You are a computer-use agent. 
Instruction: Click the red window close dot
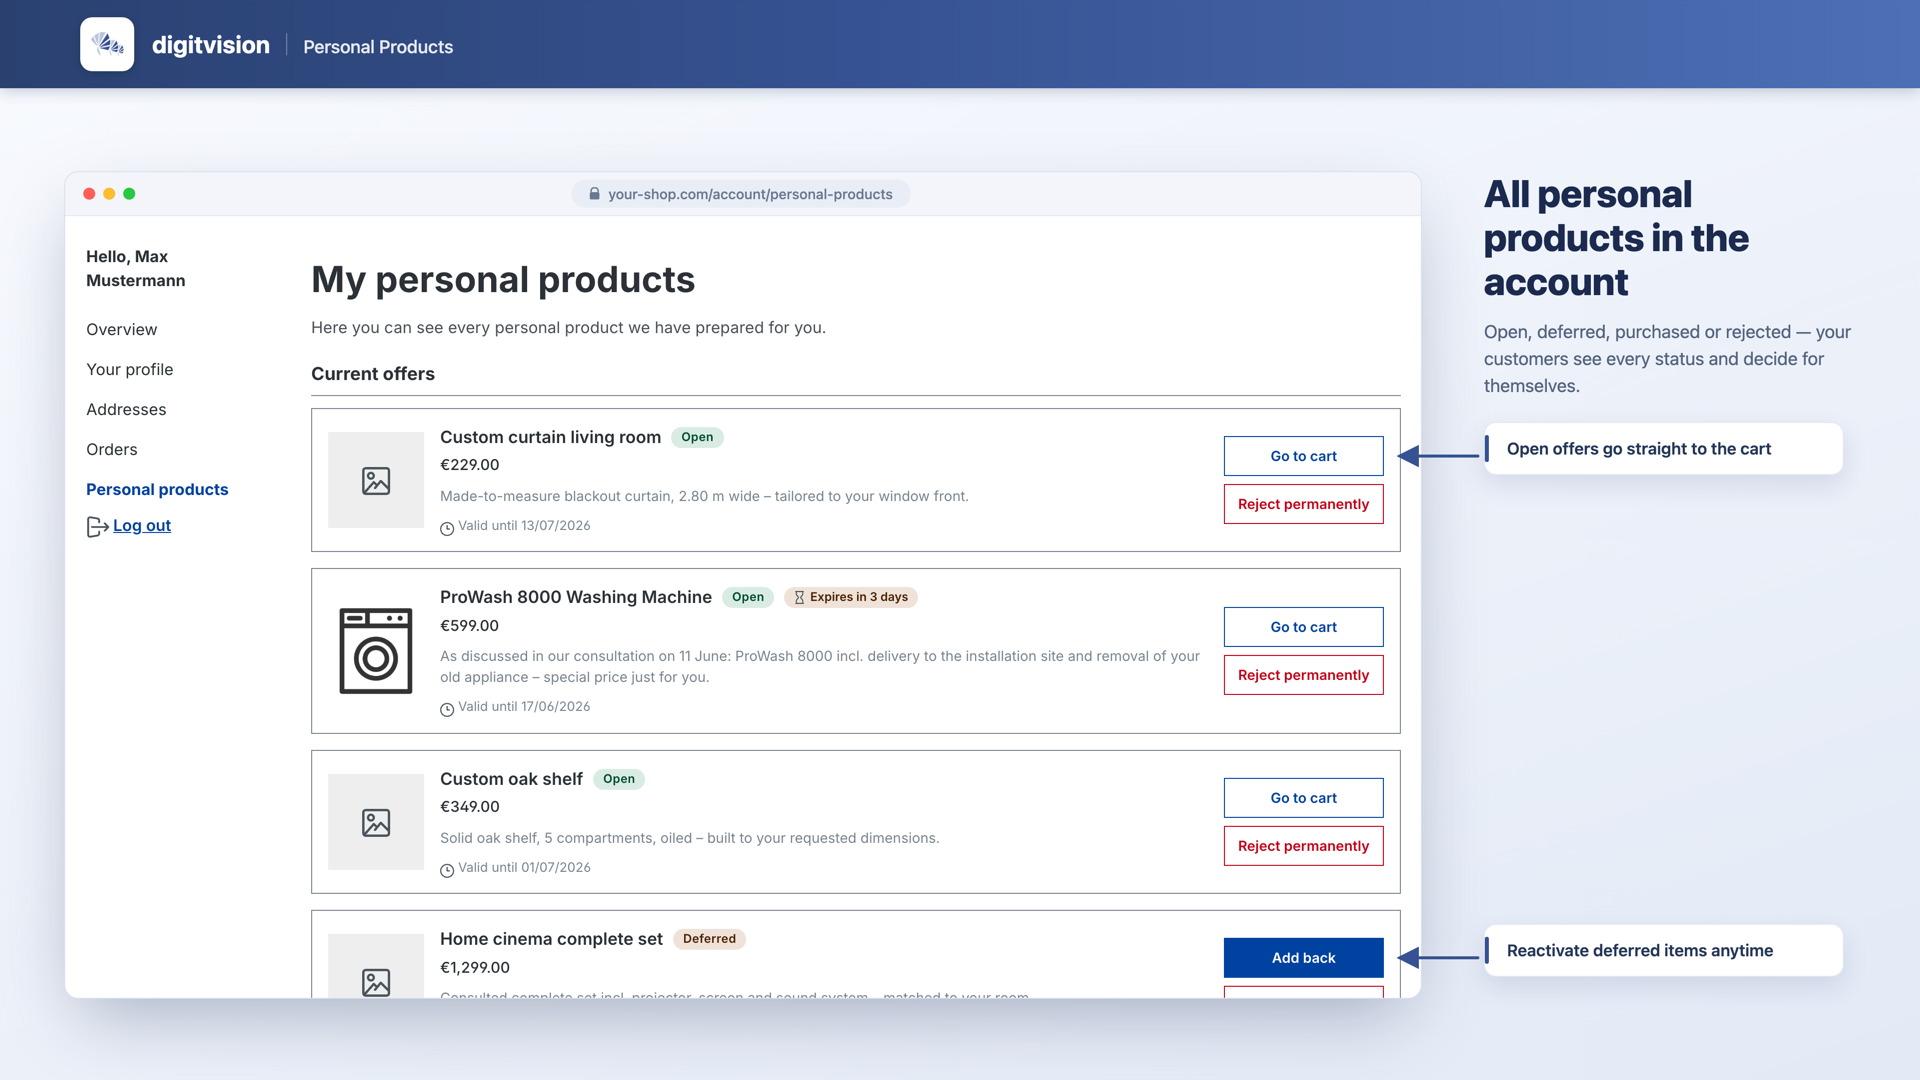[89, 194]
